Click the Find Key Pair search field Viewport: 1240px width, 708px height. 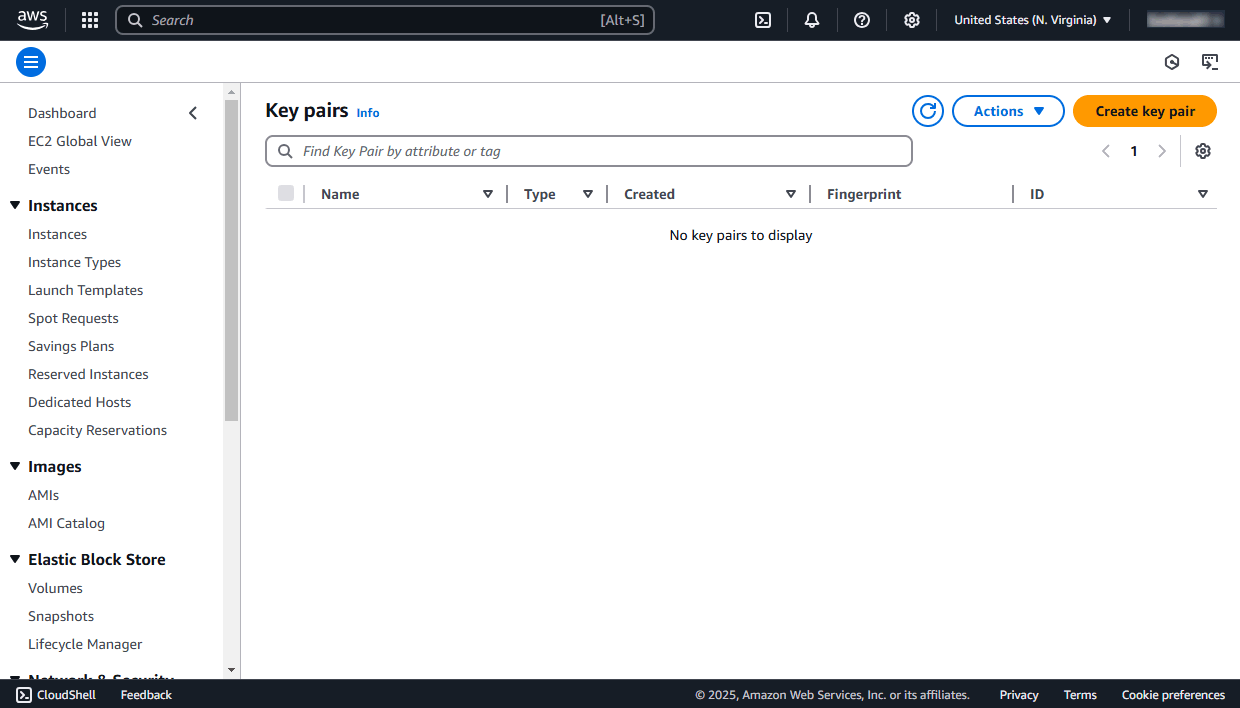pyautogui.click(x=588, y=150)
